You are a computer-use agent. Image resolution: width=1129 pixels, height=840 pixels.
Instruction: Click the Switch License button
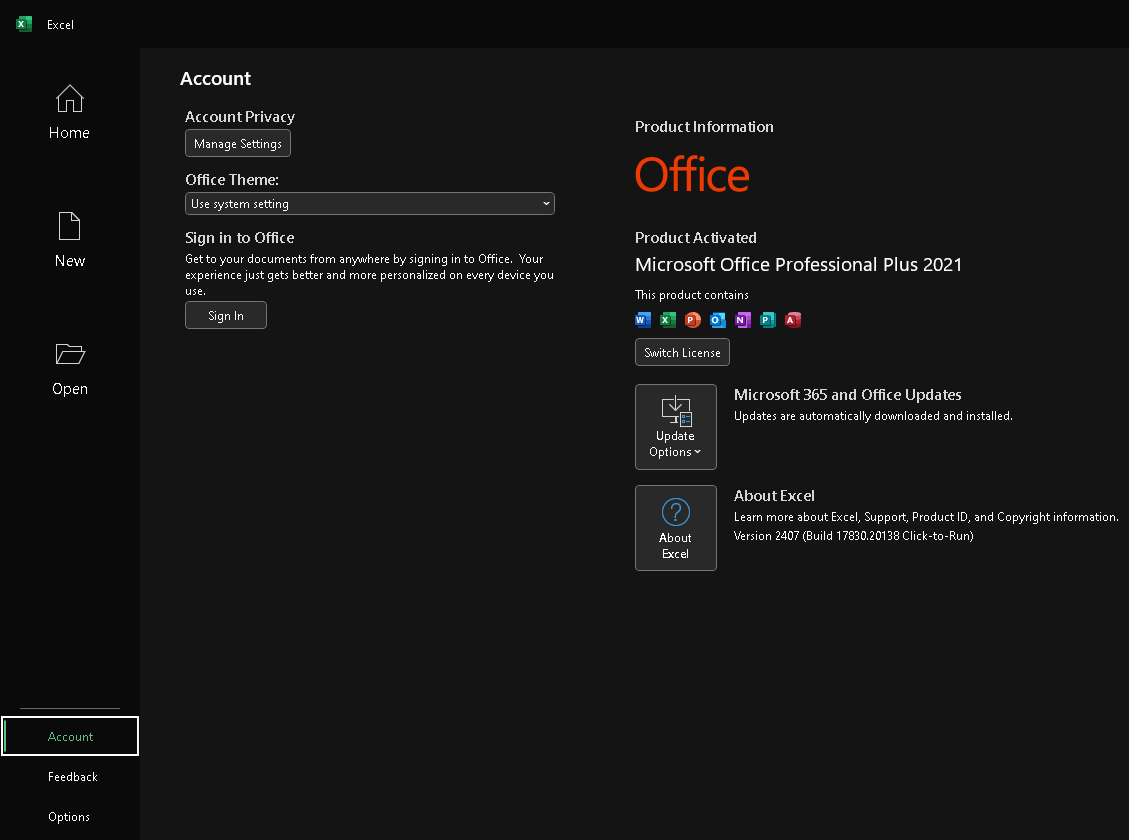682,352
